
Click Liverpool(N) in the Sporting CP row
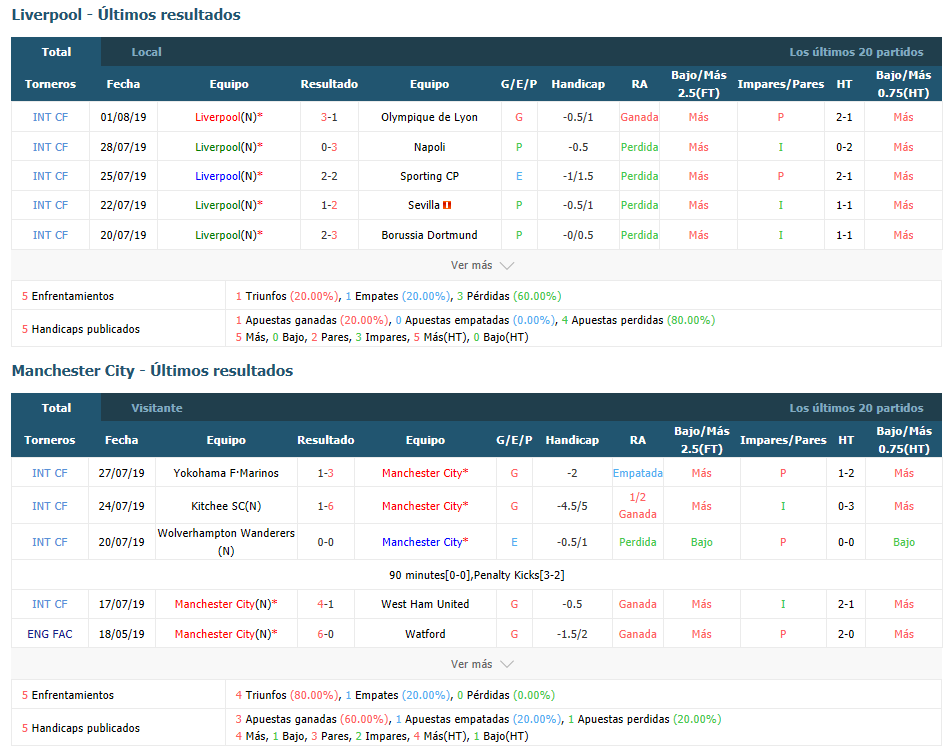(229, 176)
